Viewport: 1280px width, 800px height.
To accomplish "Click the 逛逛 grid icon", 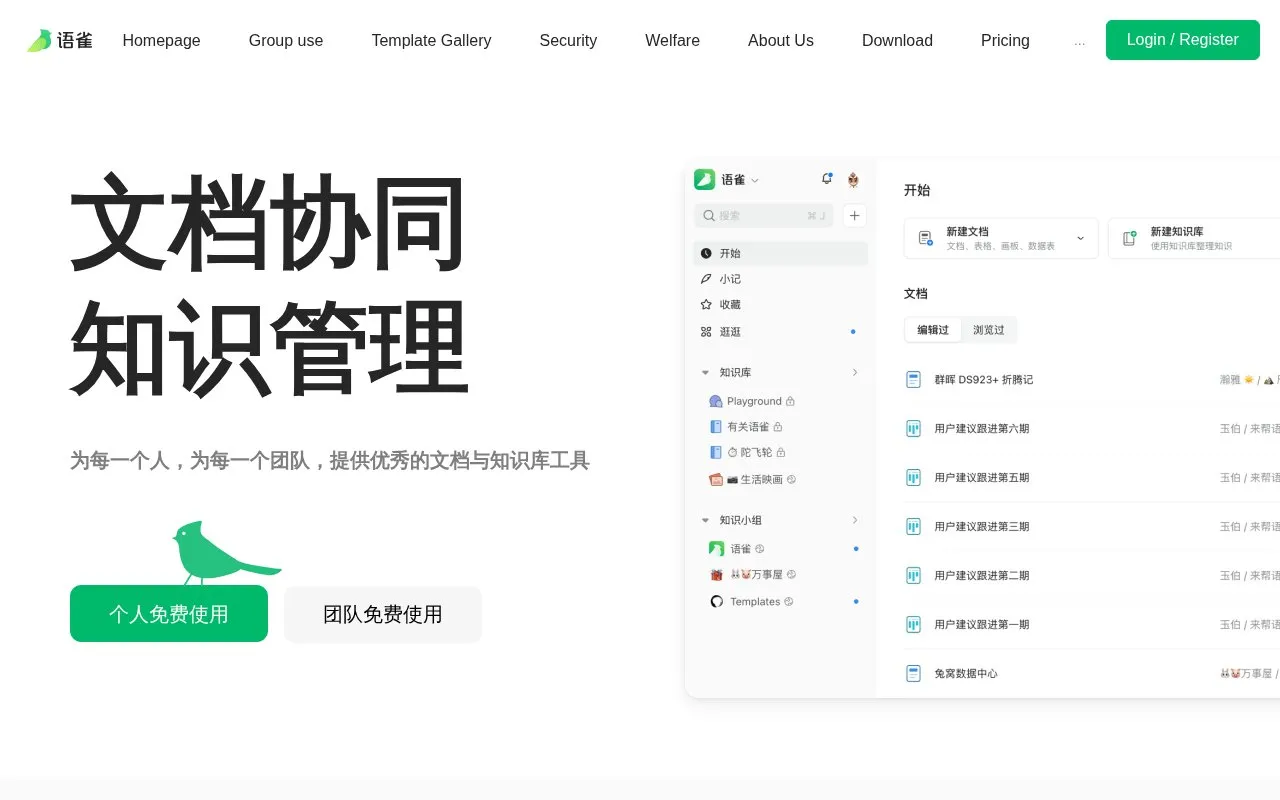I will [706, 332].
